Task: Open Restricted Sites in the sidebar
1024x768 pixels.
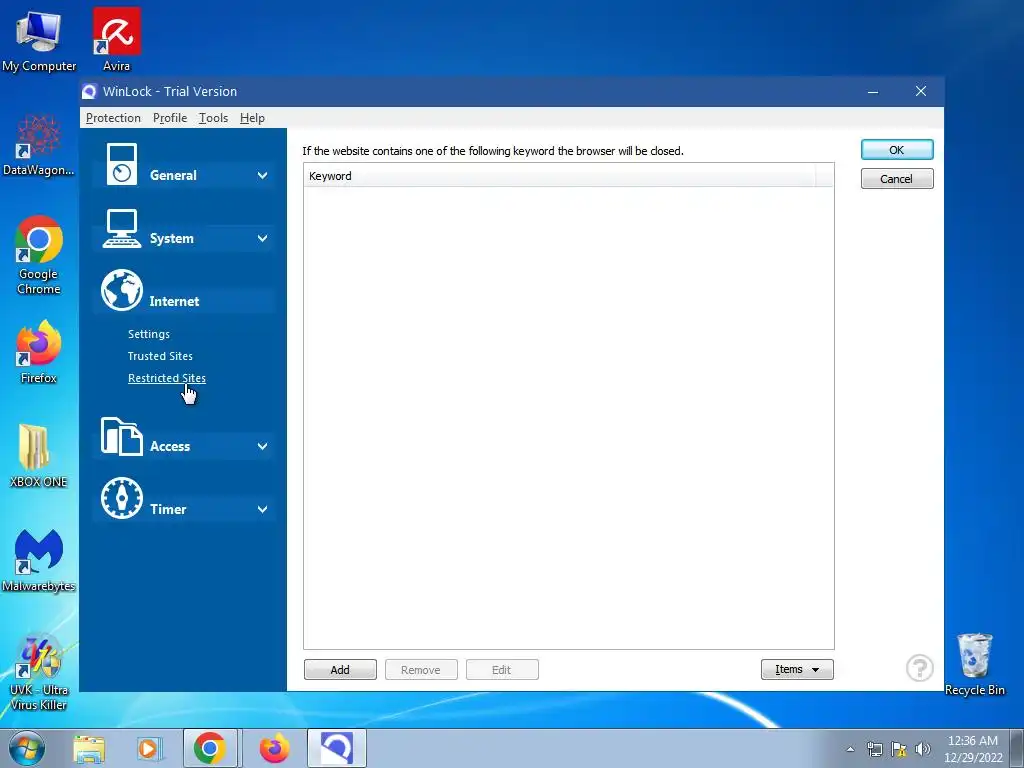Action: pyautogui.click(x=167, y=378)
